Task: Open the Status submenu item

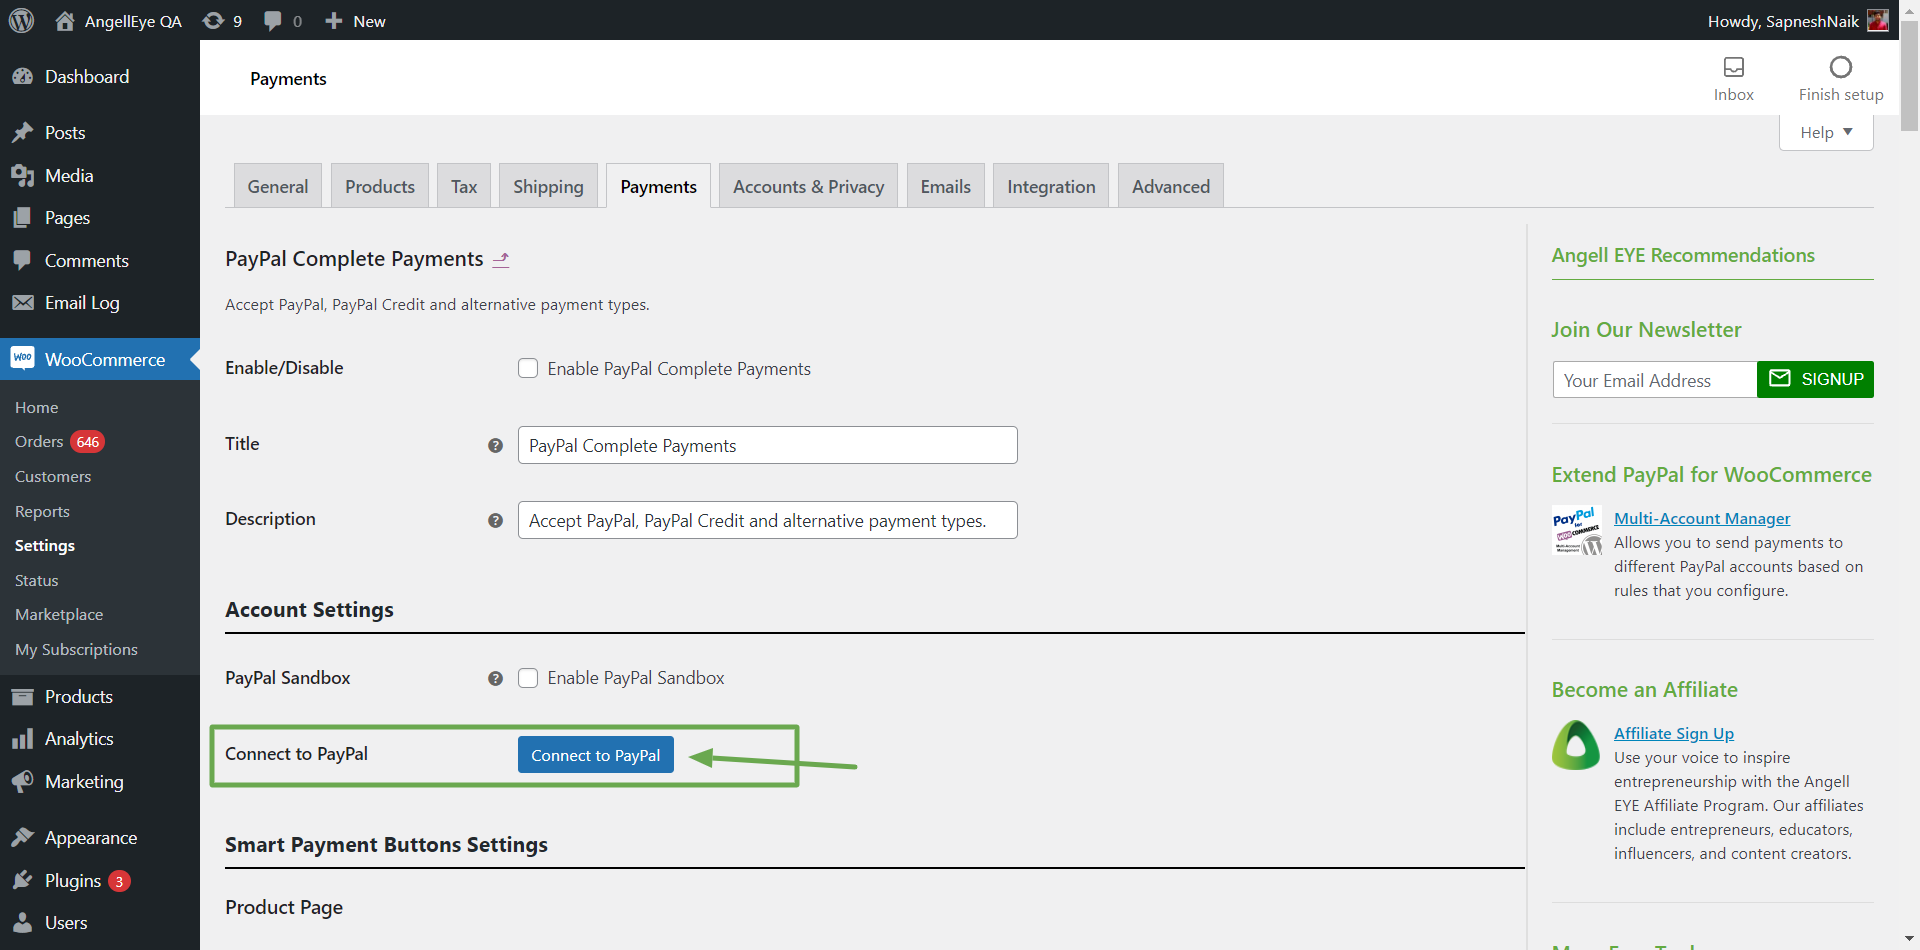Action: pyautogui.click(x=37, y=580)
